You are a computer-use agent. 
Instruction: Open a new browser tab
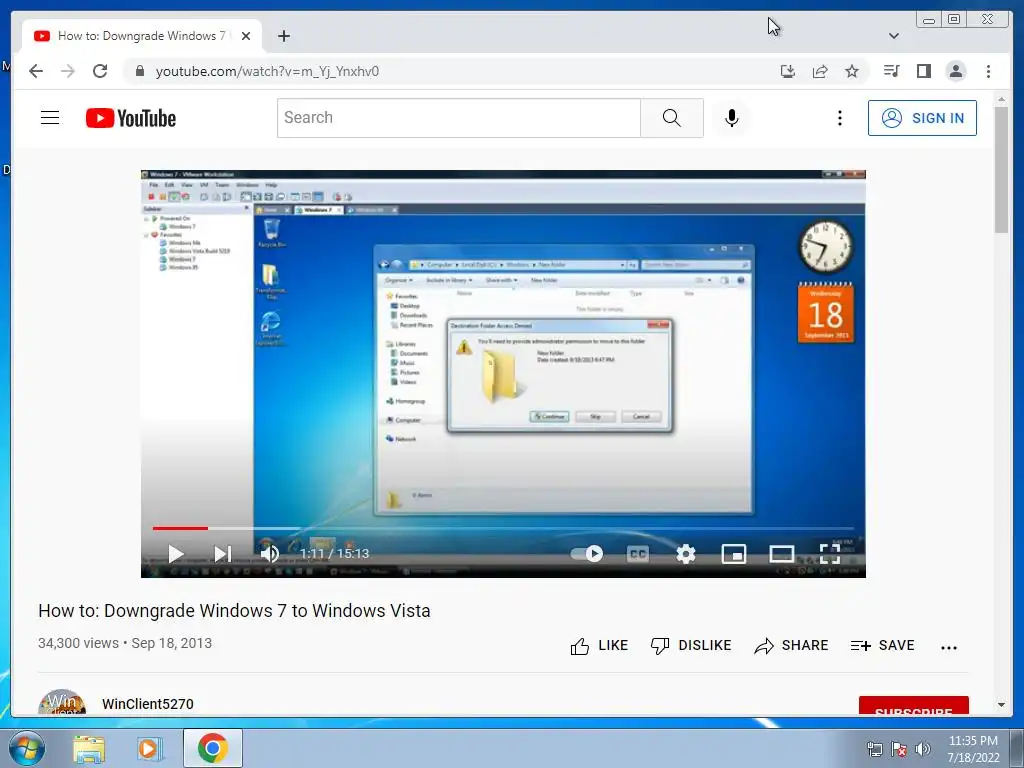point(283,36)
